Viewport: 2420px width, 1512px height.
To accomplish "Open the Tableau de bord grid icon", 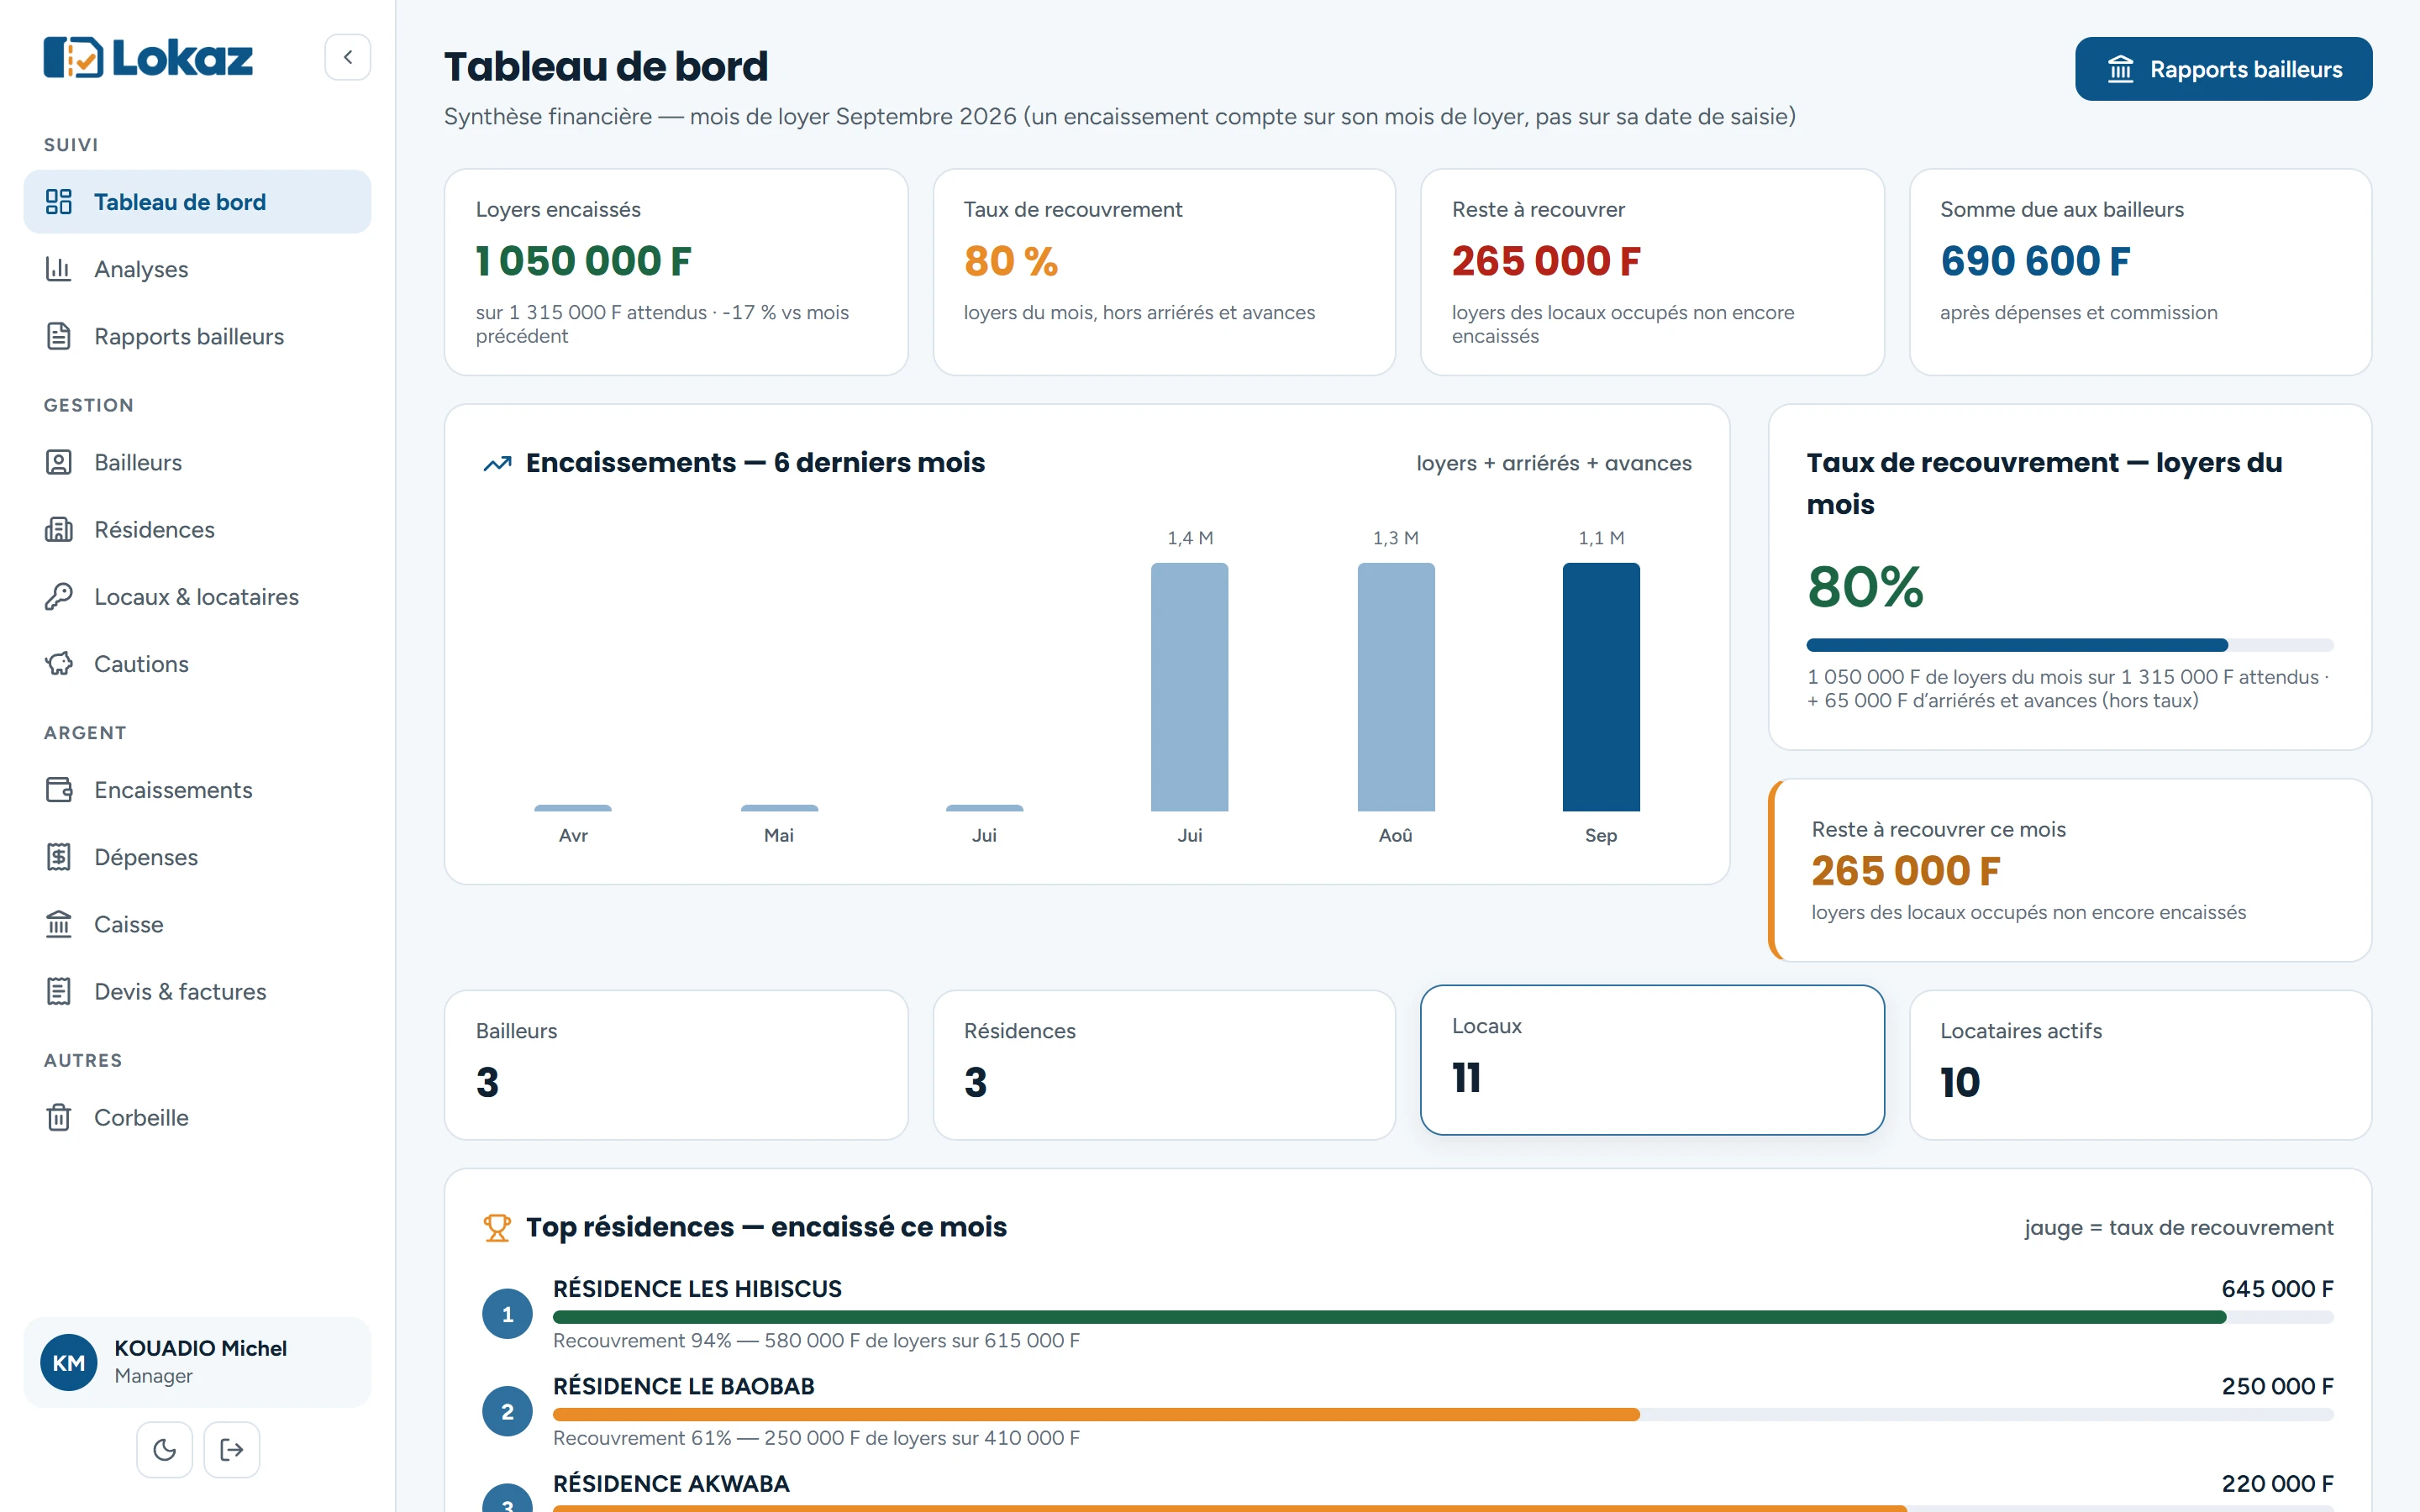I will click(x=59, y=202).
